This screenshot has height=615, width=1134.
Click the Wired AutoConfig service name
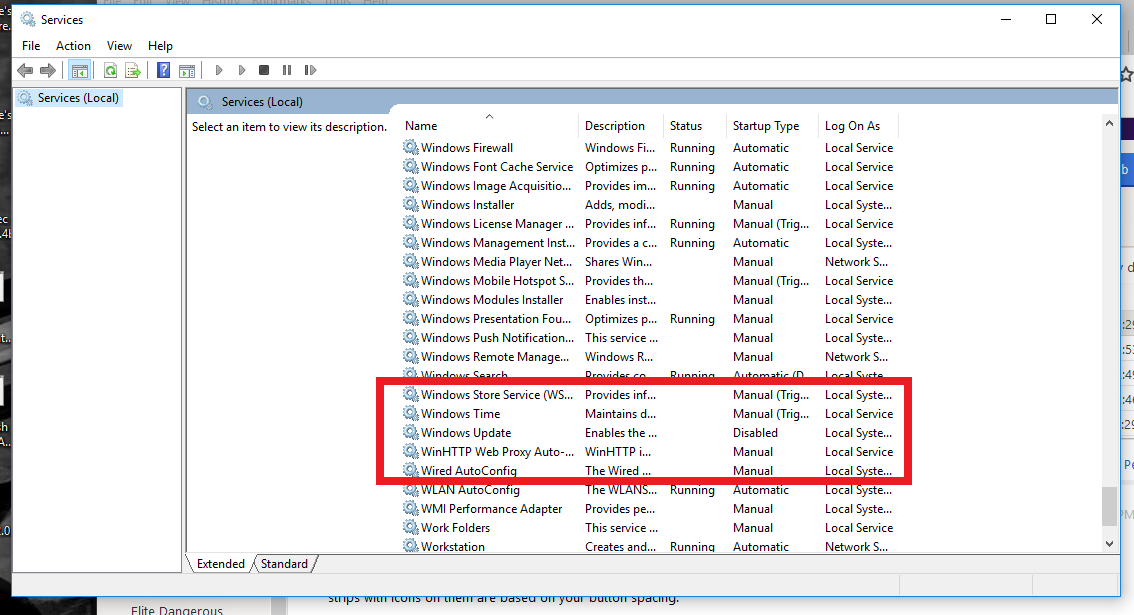pos(469,470)
